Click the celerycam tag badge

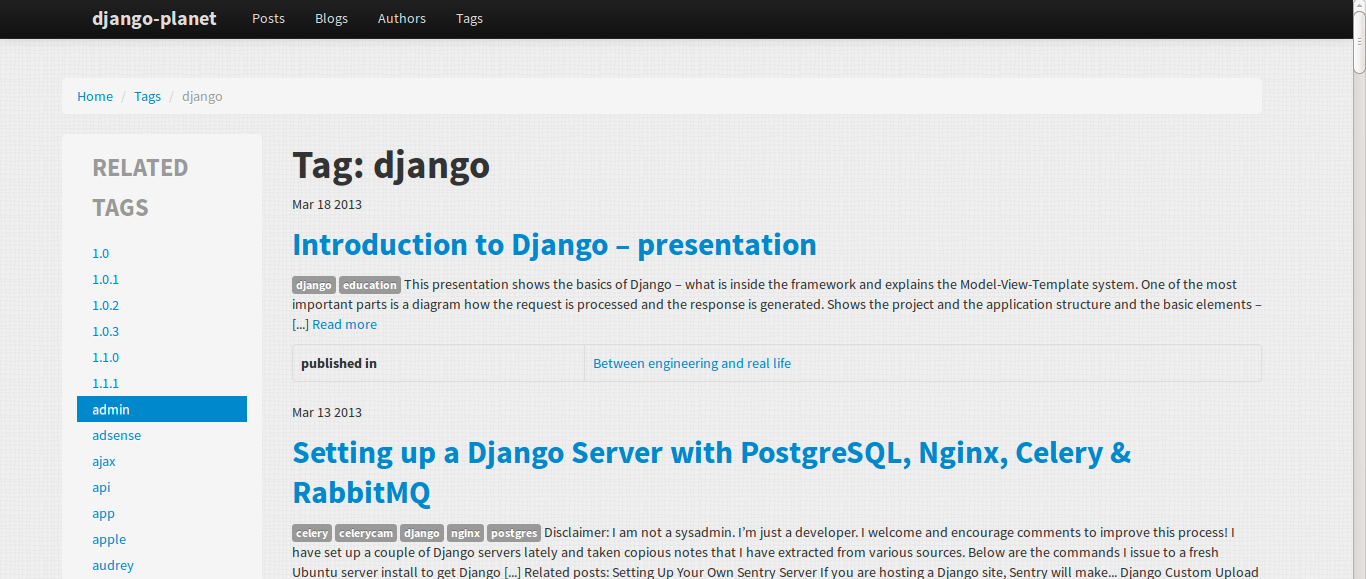[366, 533]
